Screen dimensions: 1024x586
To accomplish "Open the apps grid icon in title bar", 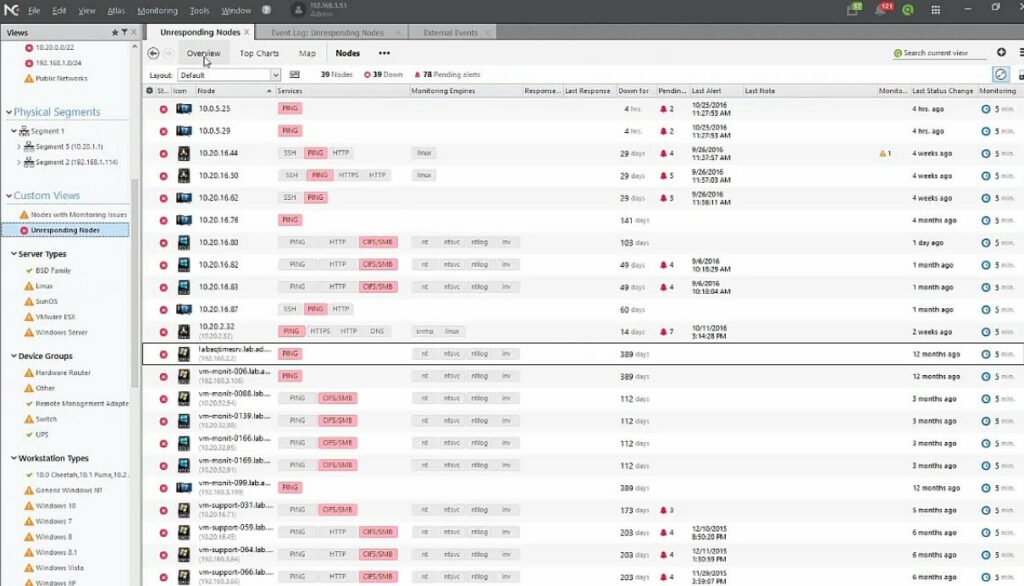I will tap(936, 10).
